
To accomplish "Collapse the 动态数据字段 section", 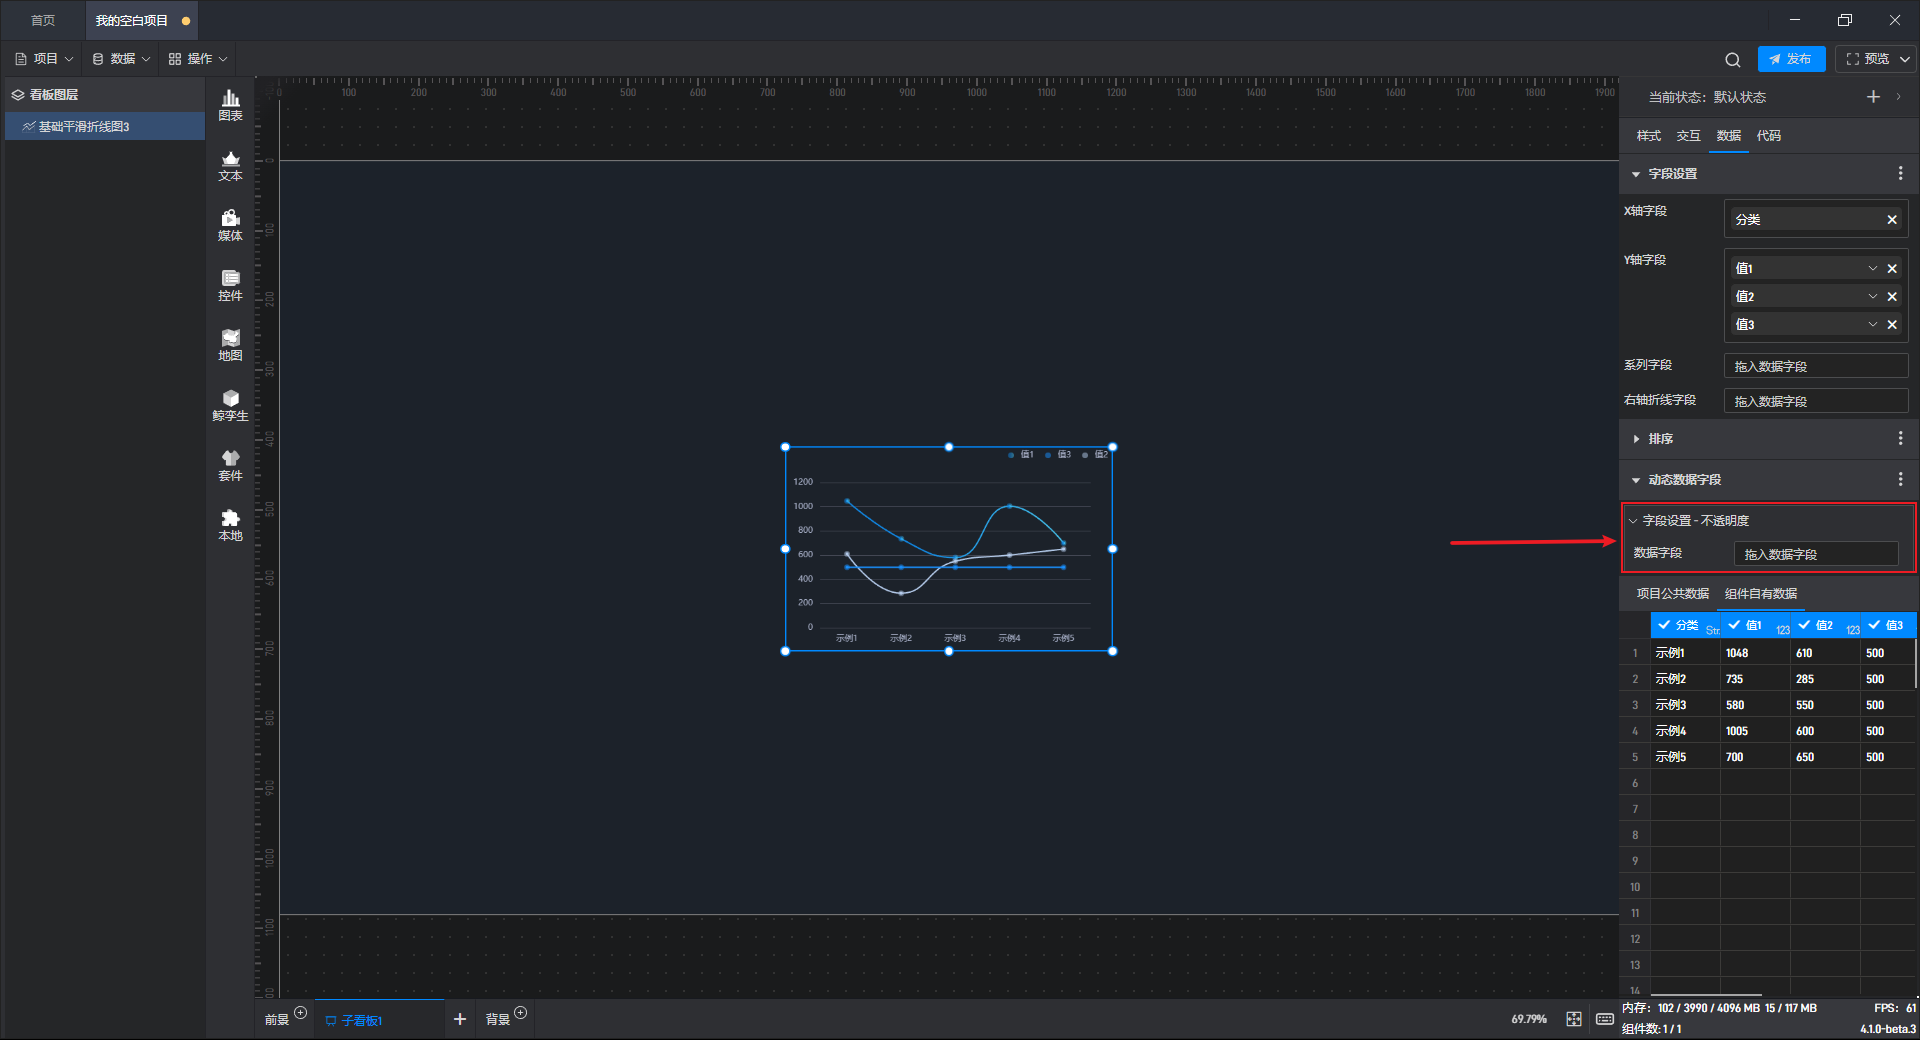I will pyautogui.click(x=1636, y=480).
